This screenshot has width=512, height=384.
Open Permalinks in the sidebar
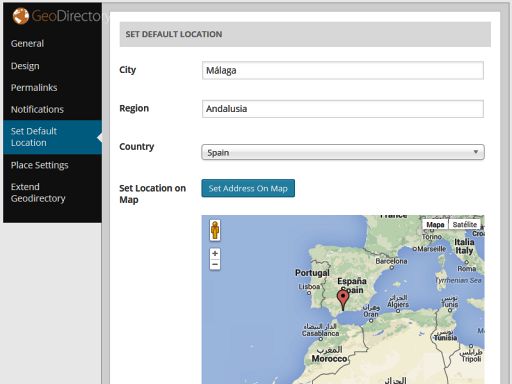[34, 88]
